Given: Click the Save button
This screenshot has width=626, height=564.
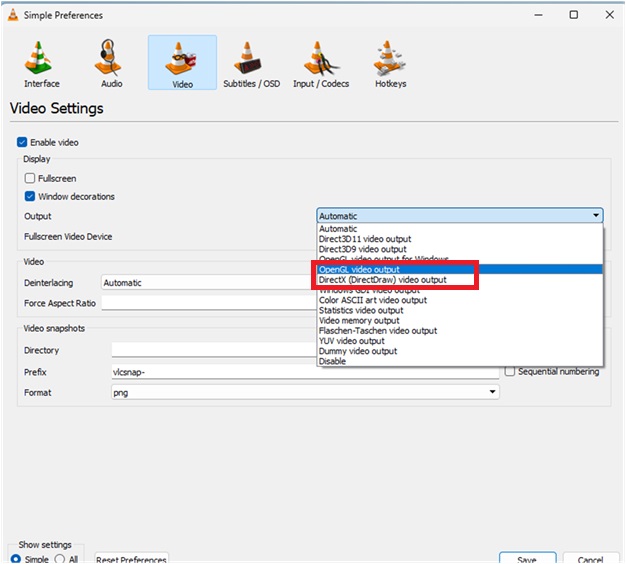Looking at the screenshot, I should 527,558.
